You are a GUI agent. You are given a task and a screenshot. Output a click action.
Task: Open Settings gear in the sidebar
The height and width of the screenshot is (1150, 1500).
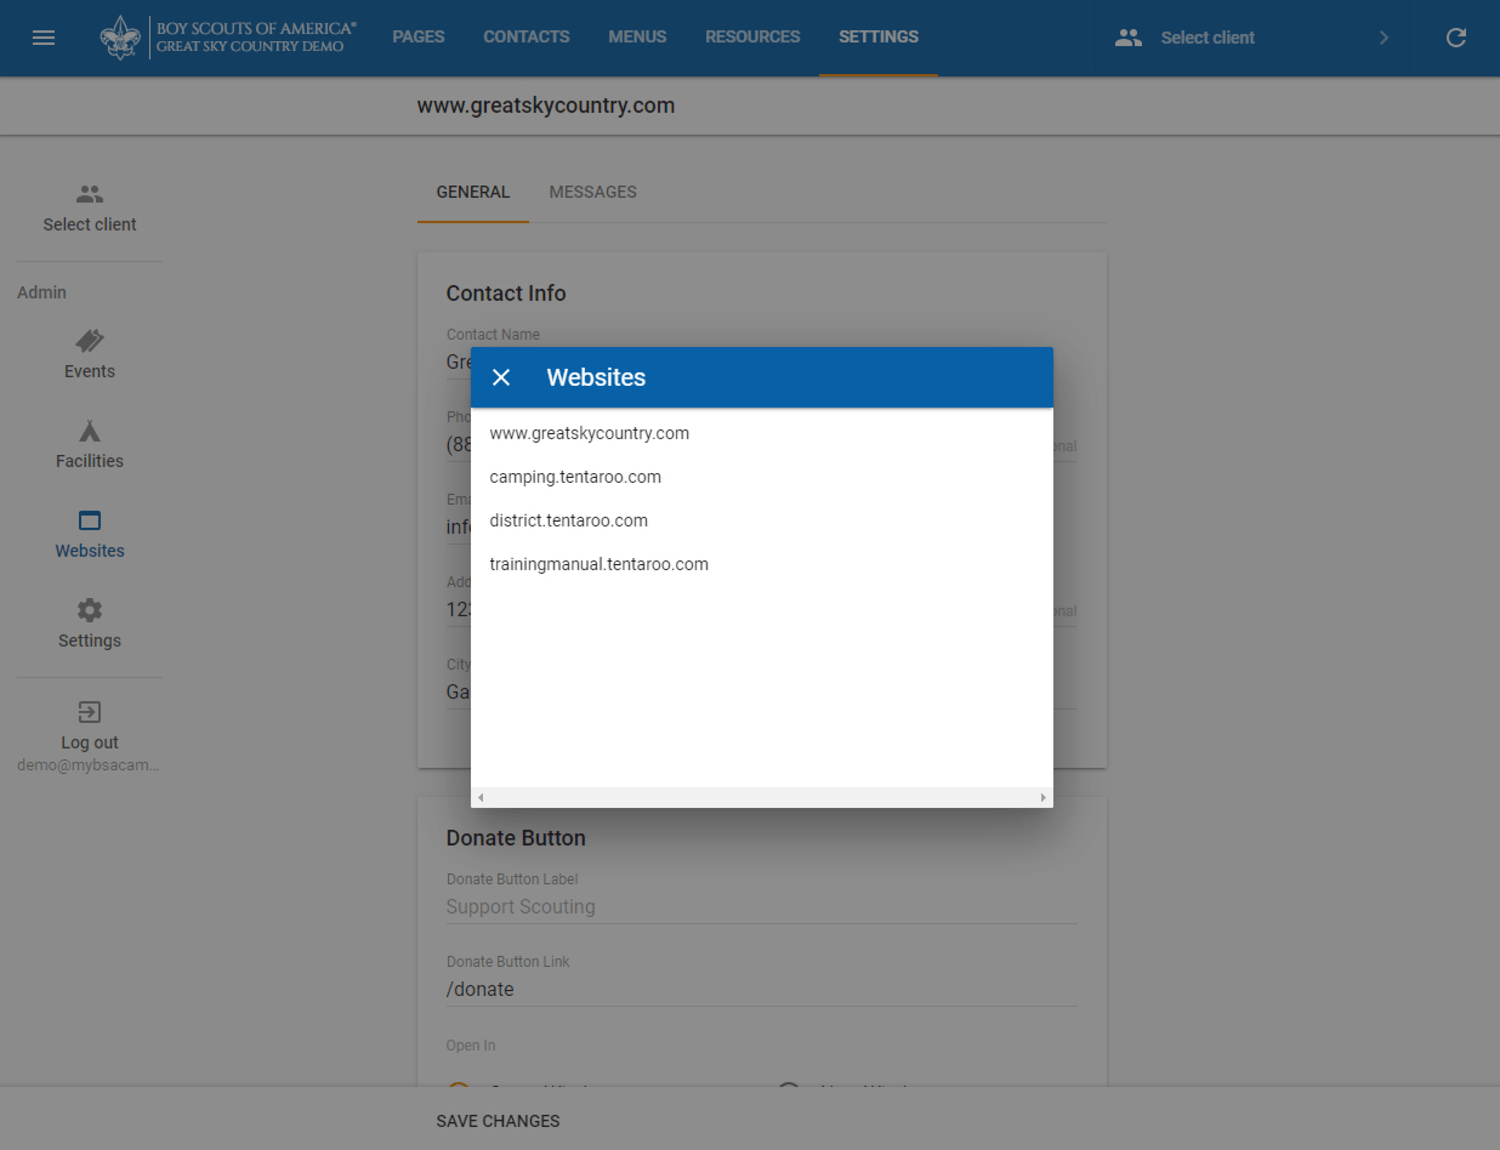[x=89, y=625]
